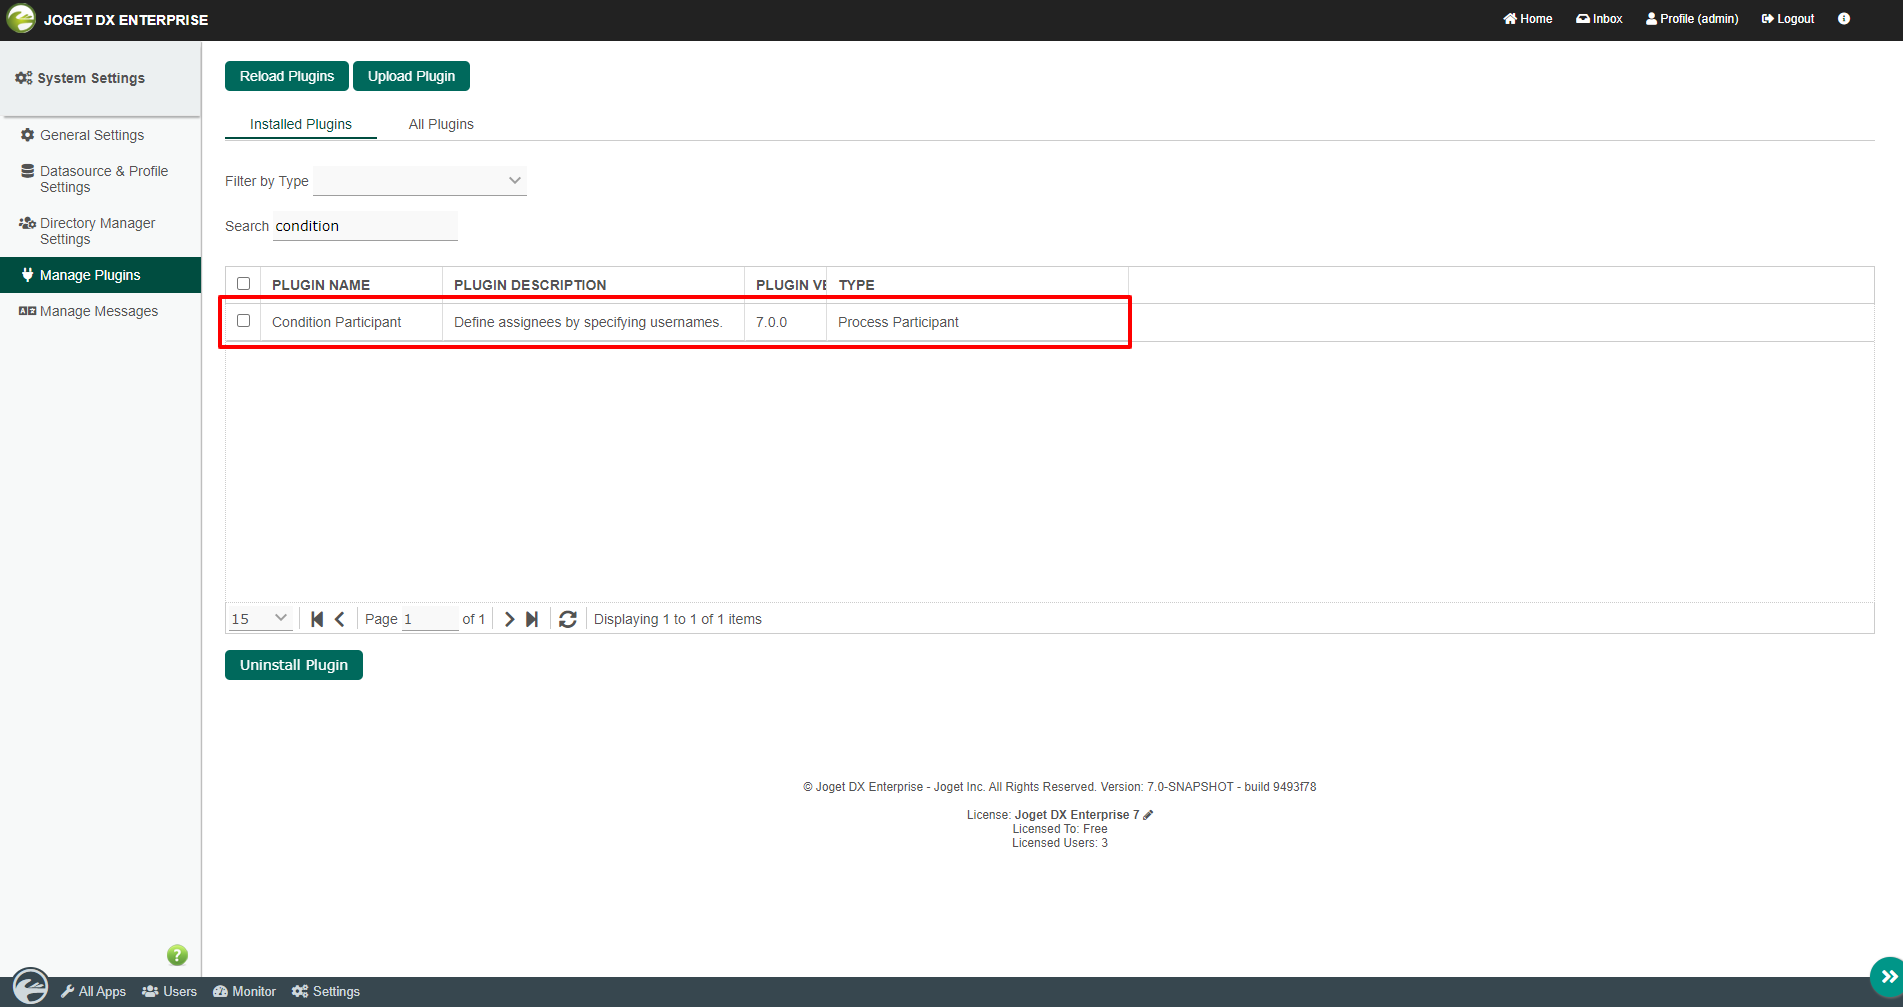Focus the Search field containing condition
This screenshot has height=1007, width=1903.
(365, 226)
